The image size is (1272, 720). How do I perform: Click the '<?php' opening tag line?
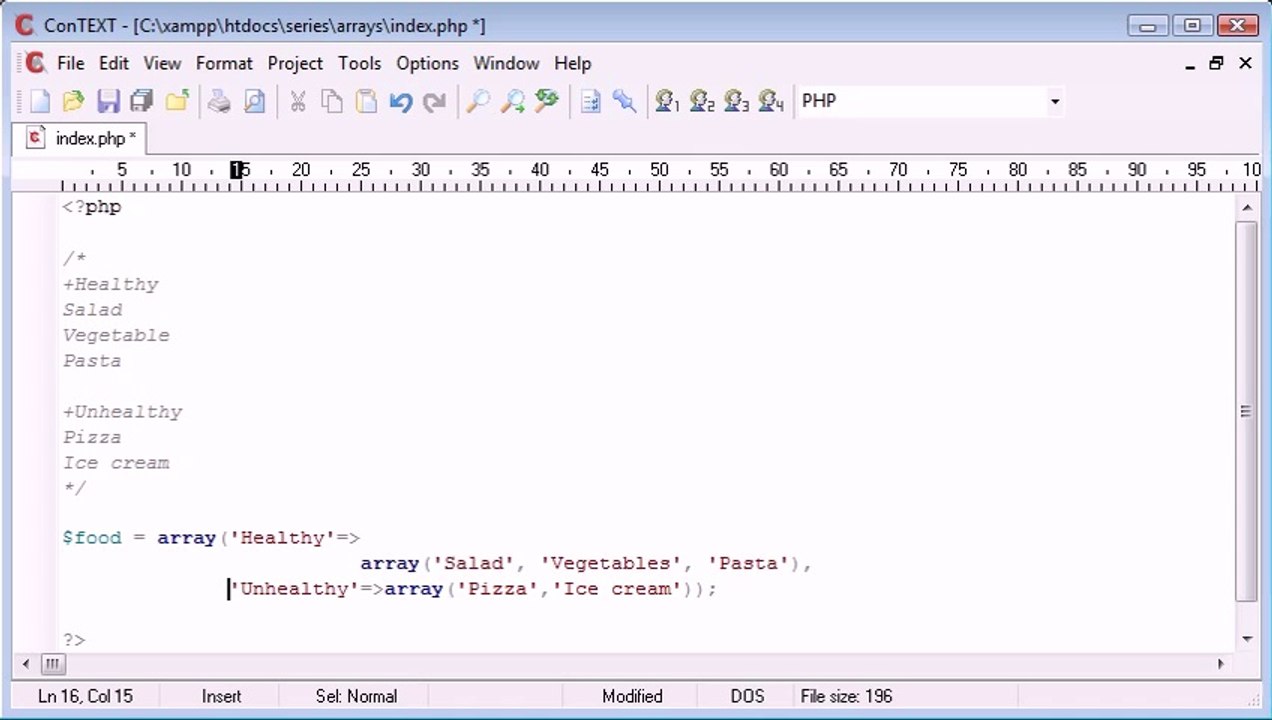tap(92, 207)
